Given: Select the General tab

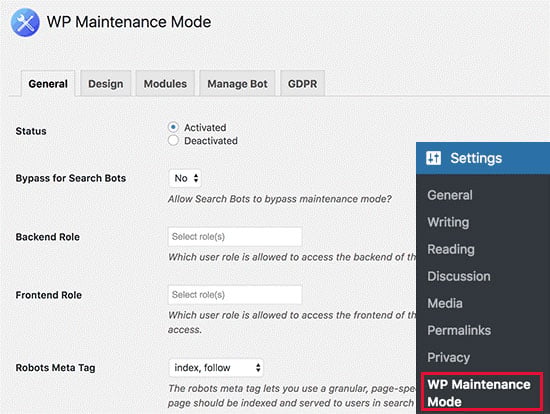Looking at the screenshot, I should coord(48,84).
